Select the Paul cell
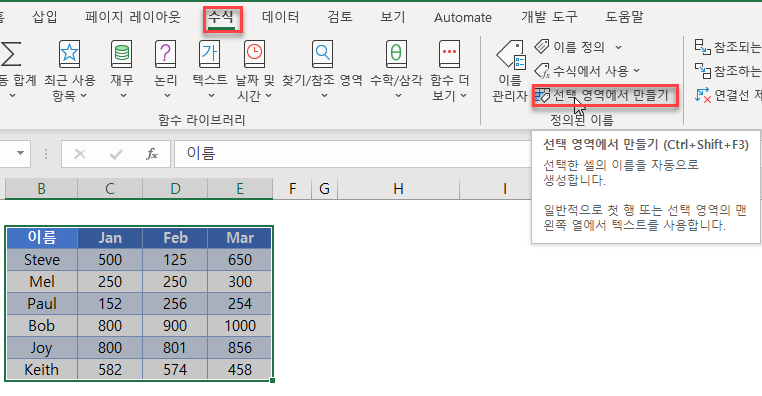The height and width of the screenshot is (396, 762). (42, 304)
